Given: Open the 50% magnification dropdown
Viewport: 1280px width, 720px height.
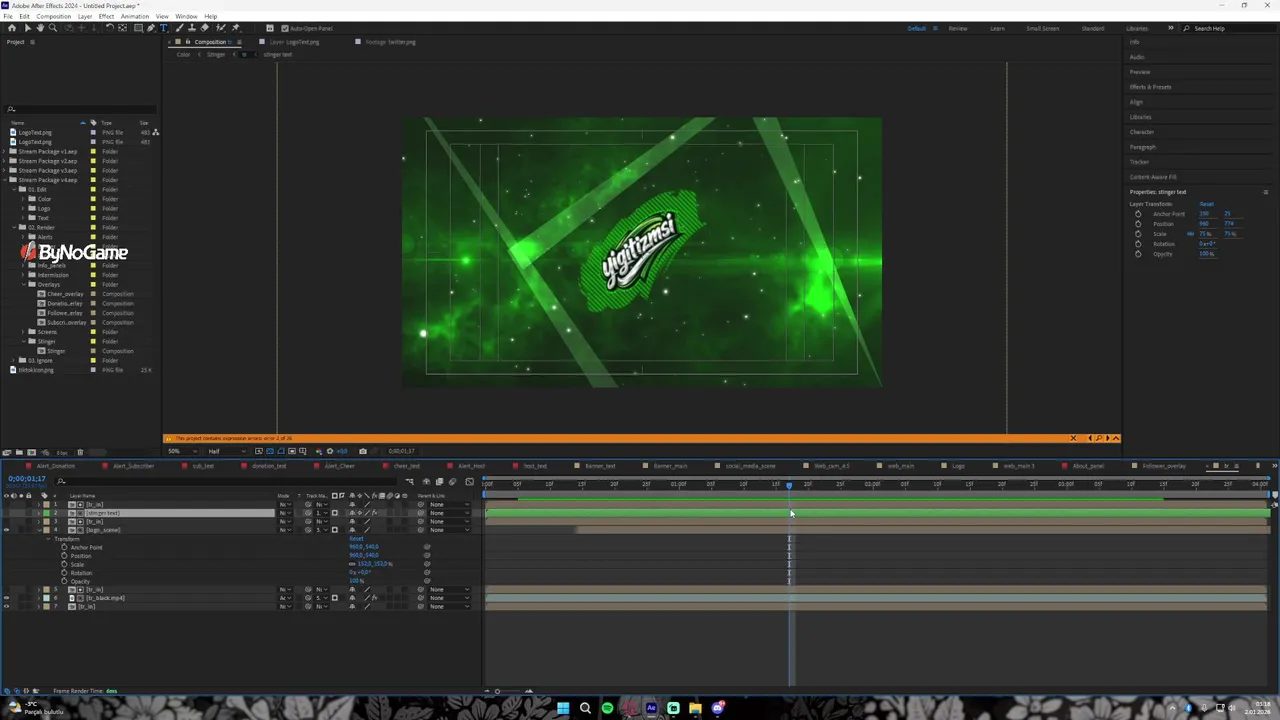Looking at the screenshot, I should 182,451.
